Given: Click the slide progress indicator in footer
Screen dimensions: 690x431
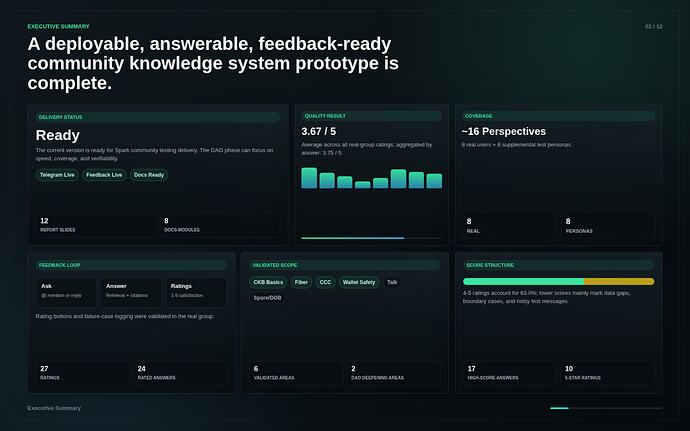Looking at the screenshot, I should [606, 408].
